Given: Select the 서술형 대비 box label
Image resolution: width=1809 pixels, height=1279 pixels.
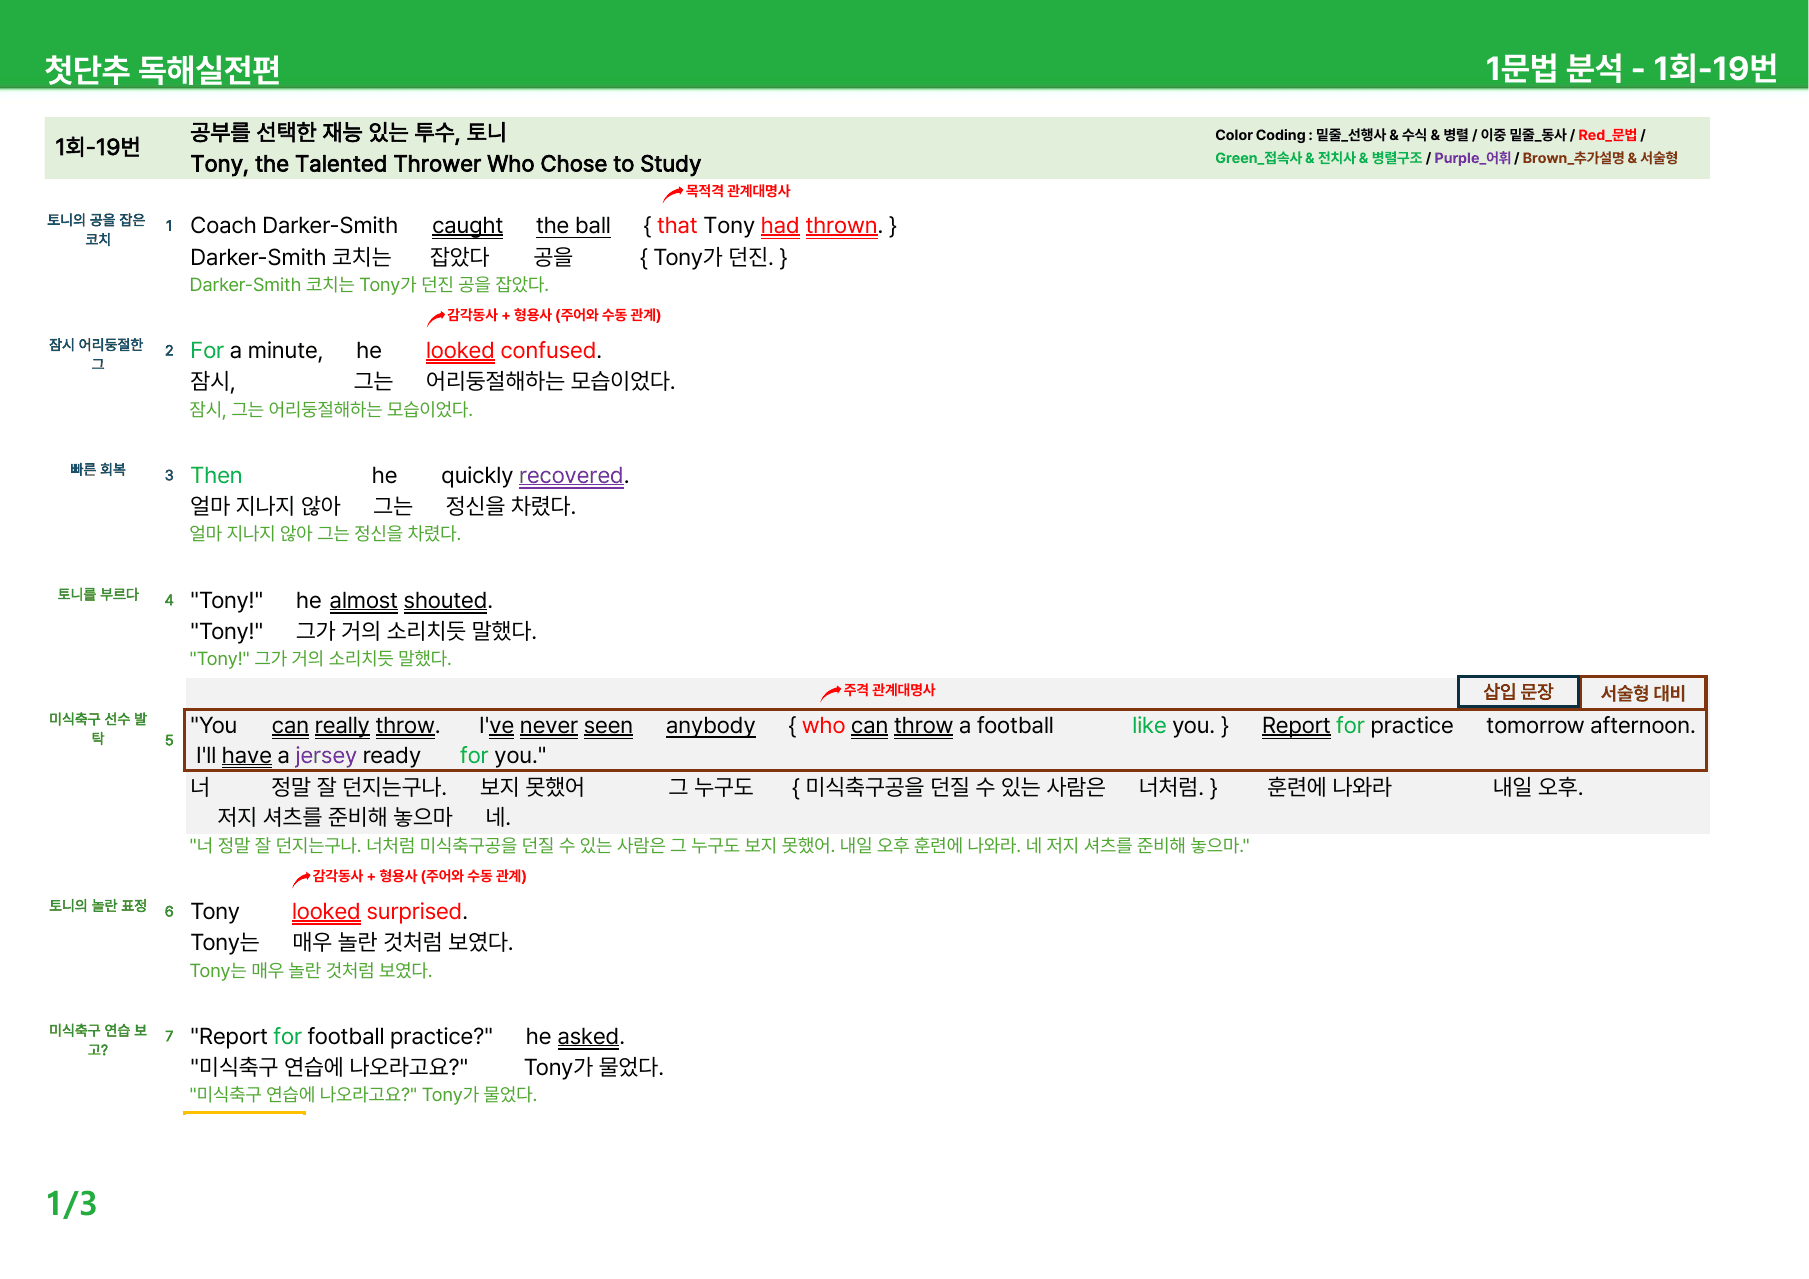Looking at the screenshot, I should tap(1643, 693).
